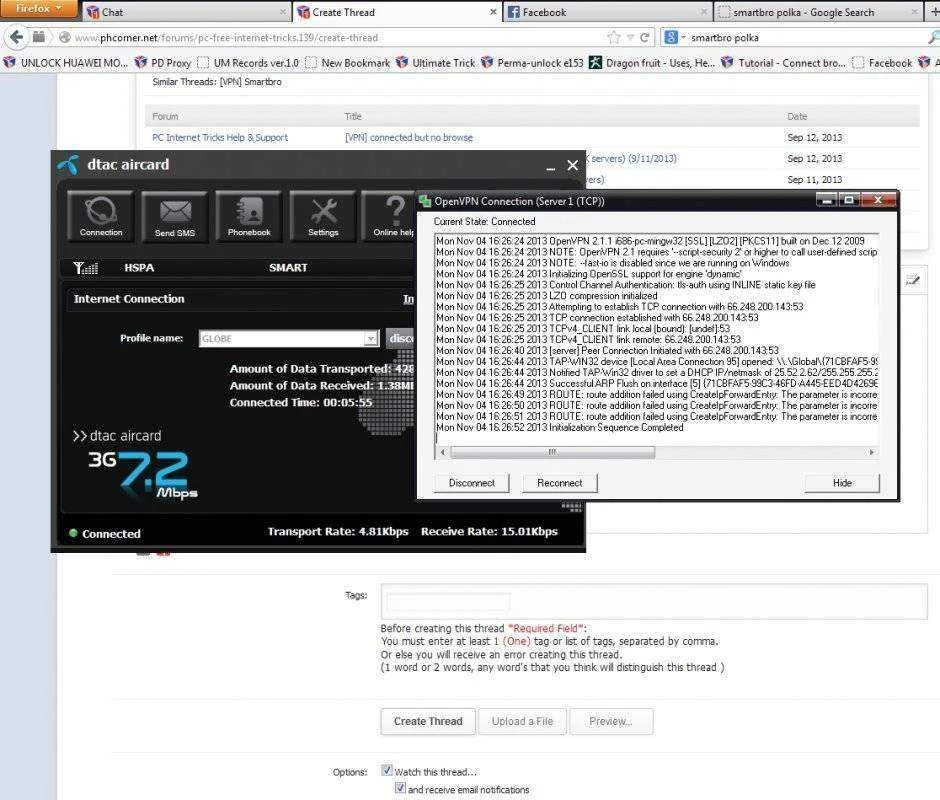Open the Phonebook in dtac aircard
Screen dimensions: 940x800
click(x=249, y=215)
